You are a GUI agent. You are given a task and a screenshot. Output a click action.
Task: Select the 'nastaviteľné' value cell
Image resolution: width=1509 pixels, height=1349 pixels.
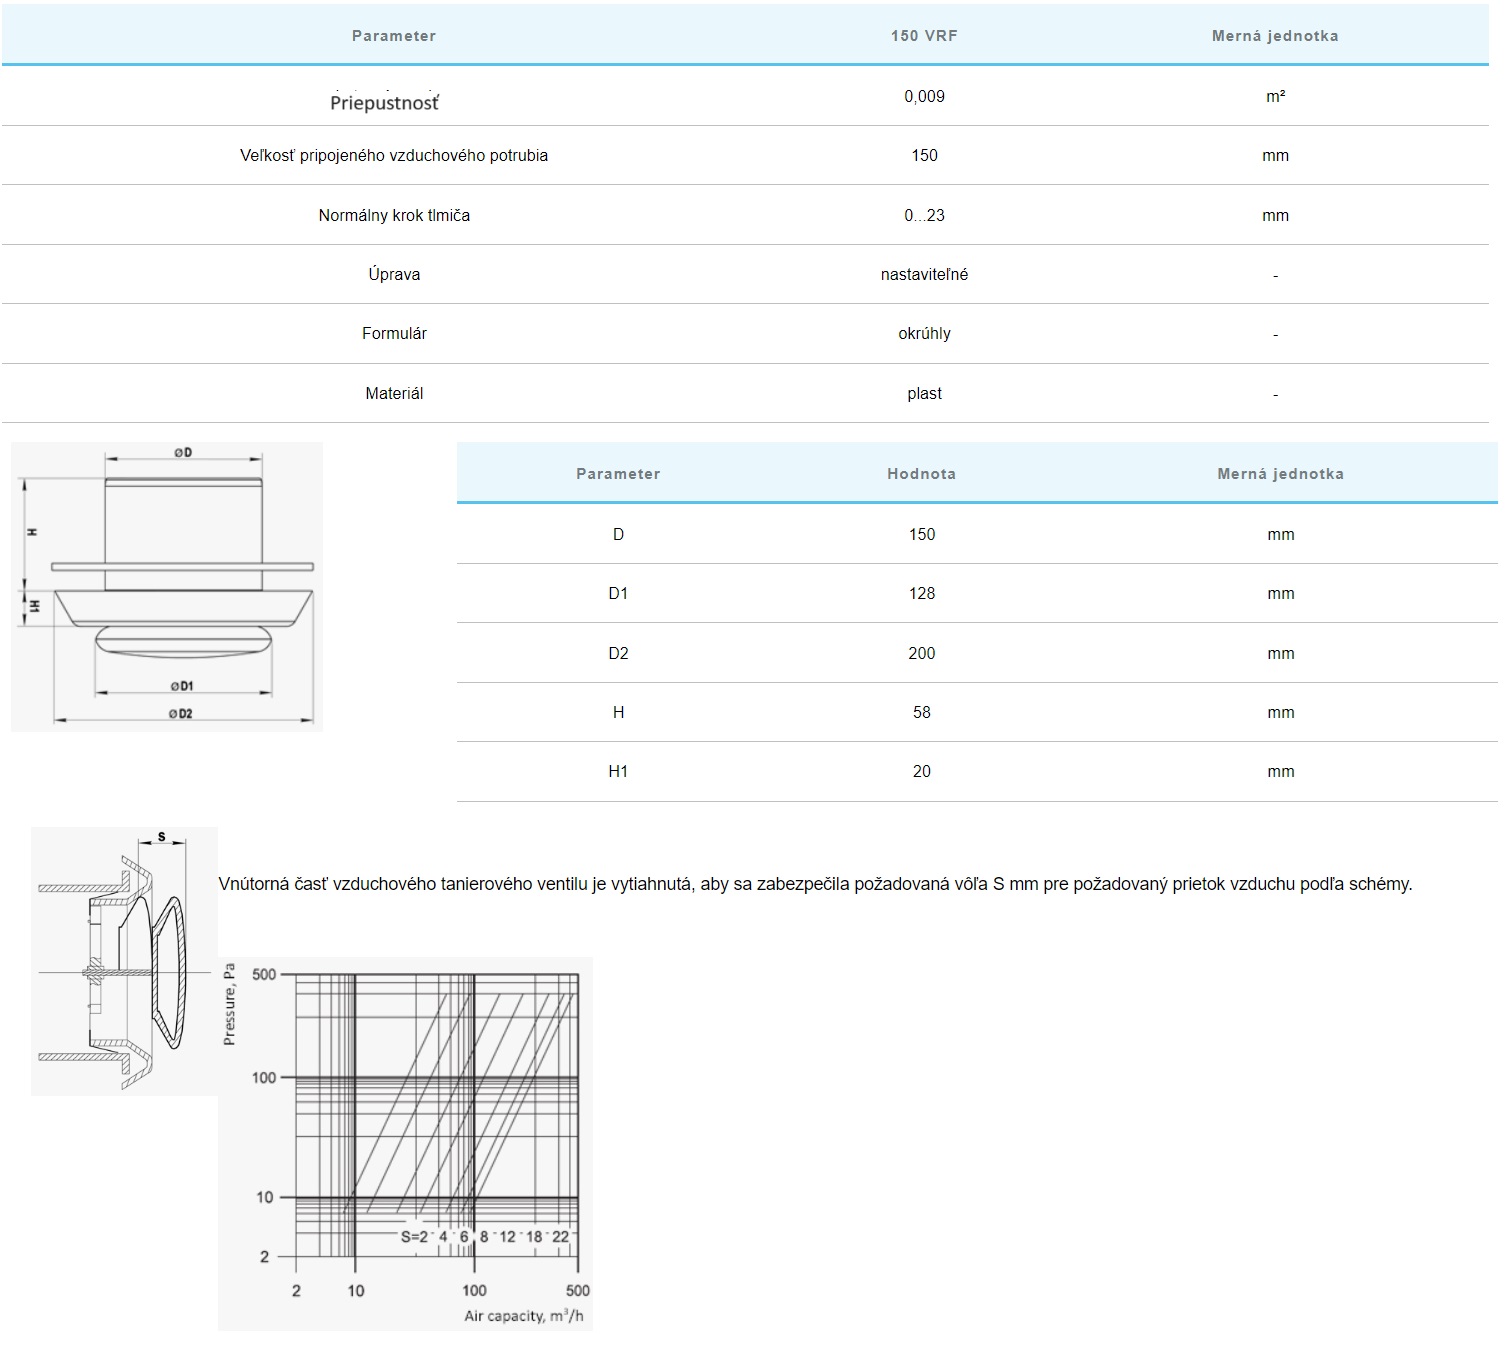924,274
